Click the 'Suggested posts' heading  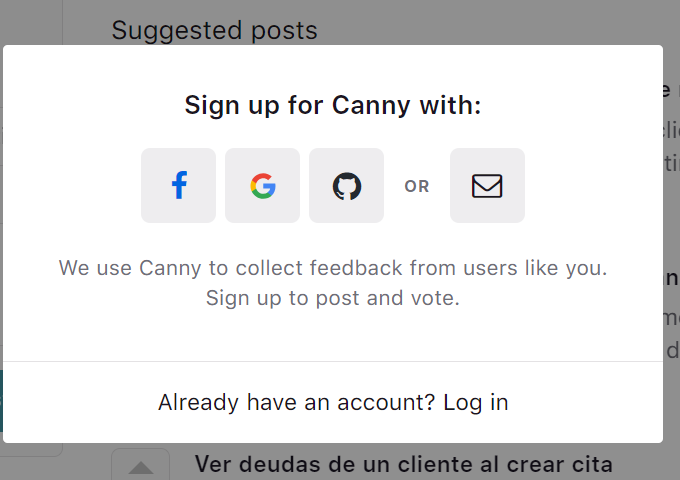[x=214, y=30]
